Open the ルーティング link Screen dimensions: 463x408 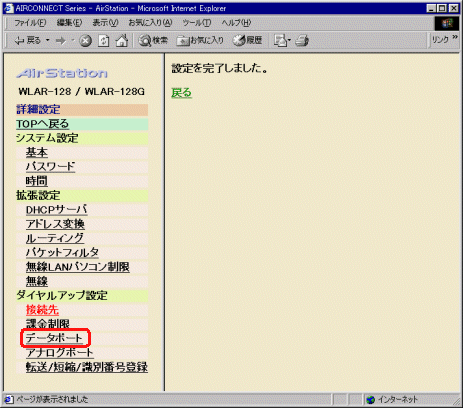pos(55,238)
